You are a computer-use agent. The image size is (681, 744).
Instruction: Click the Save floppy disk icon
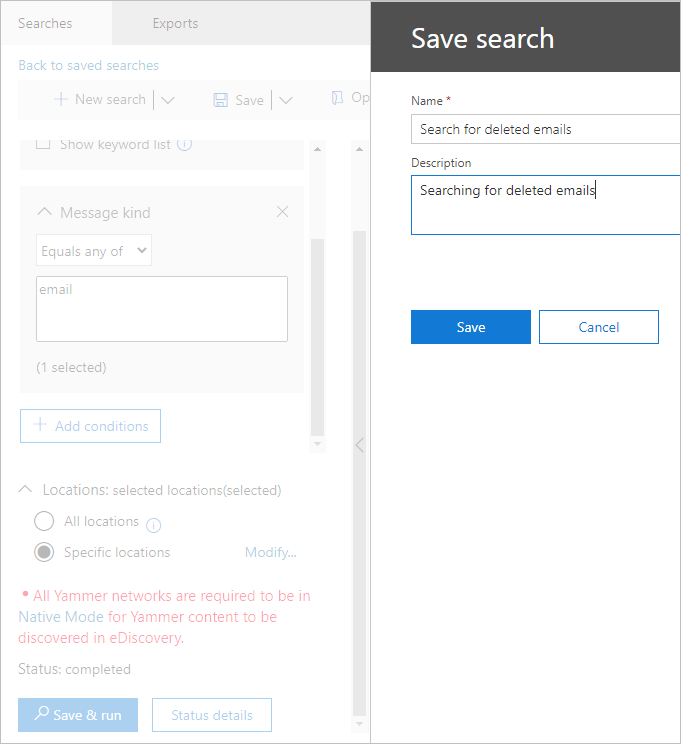tap(221, 100)
